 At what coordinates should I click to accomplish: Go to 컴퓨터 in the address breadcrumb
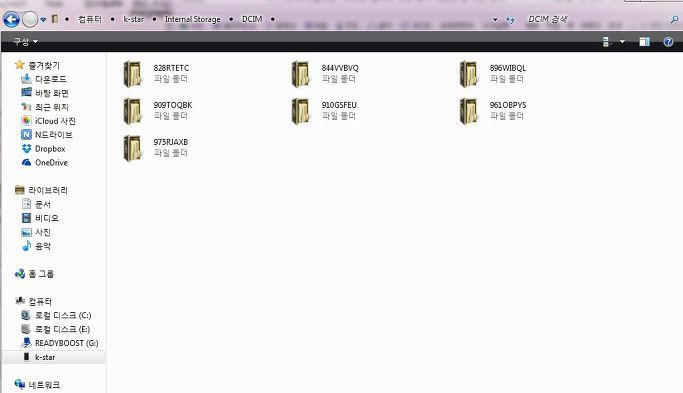click(90, 19)
